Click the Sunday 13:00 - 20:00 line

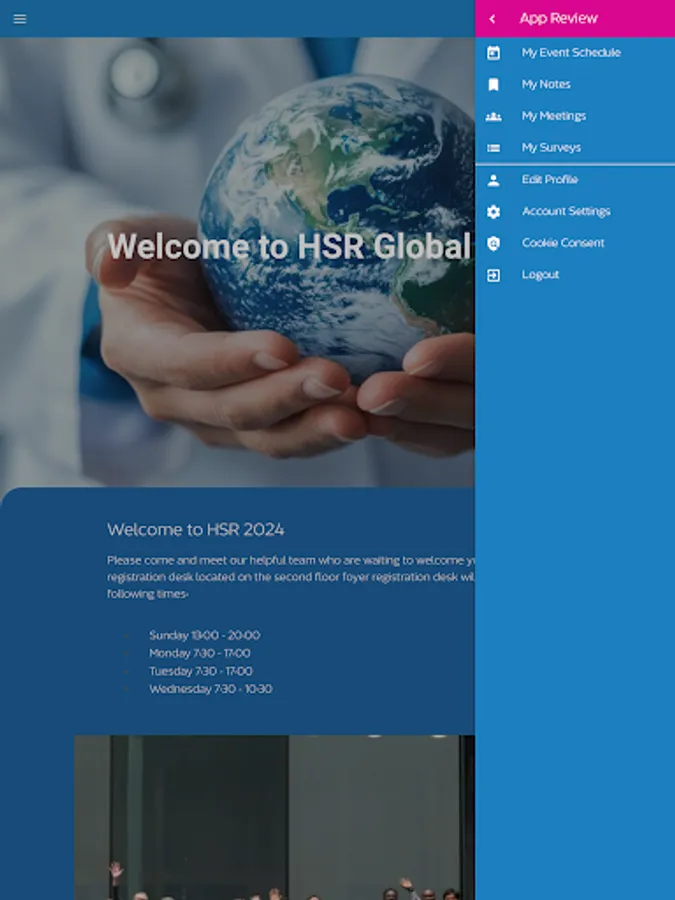coord(204,635)
